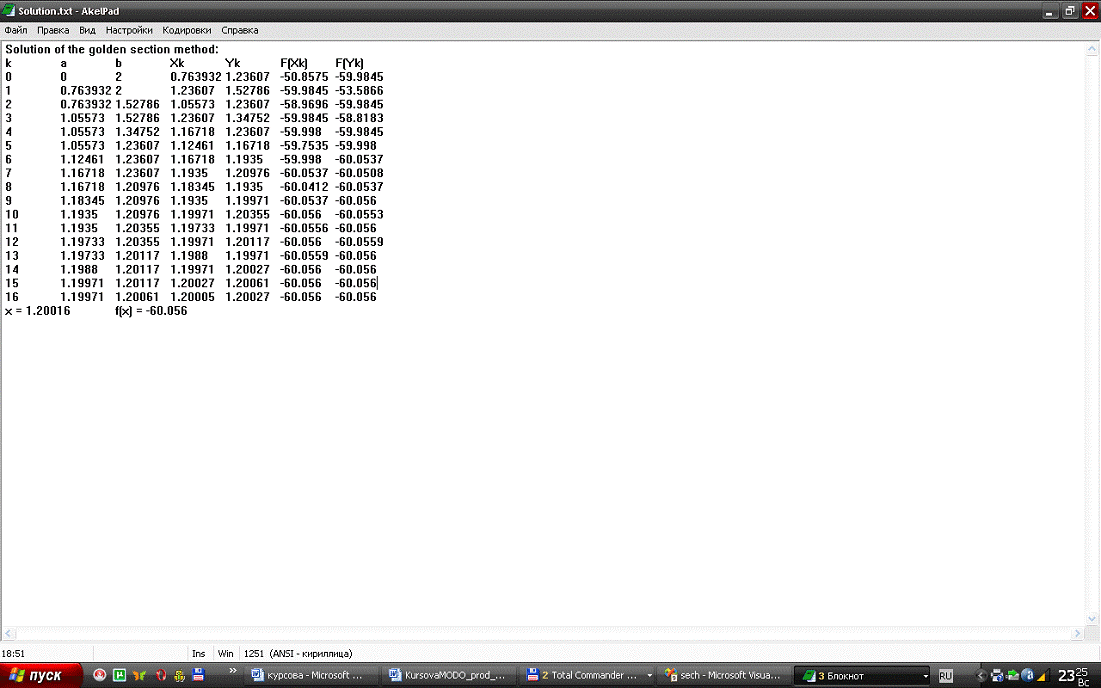Click heading 'Solution of the golden section method:'

tap(112, 49)
